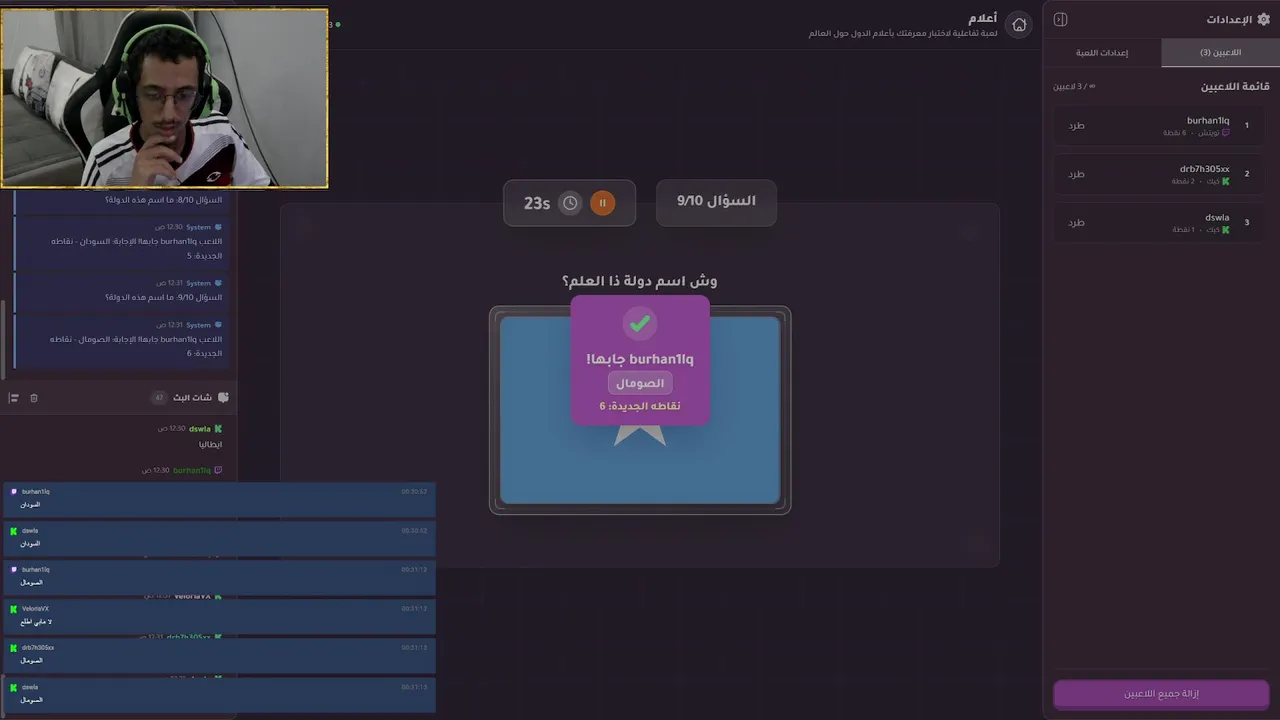Click the system log saying الصومال and points 6

(x=120, y=340)
